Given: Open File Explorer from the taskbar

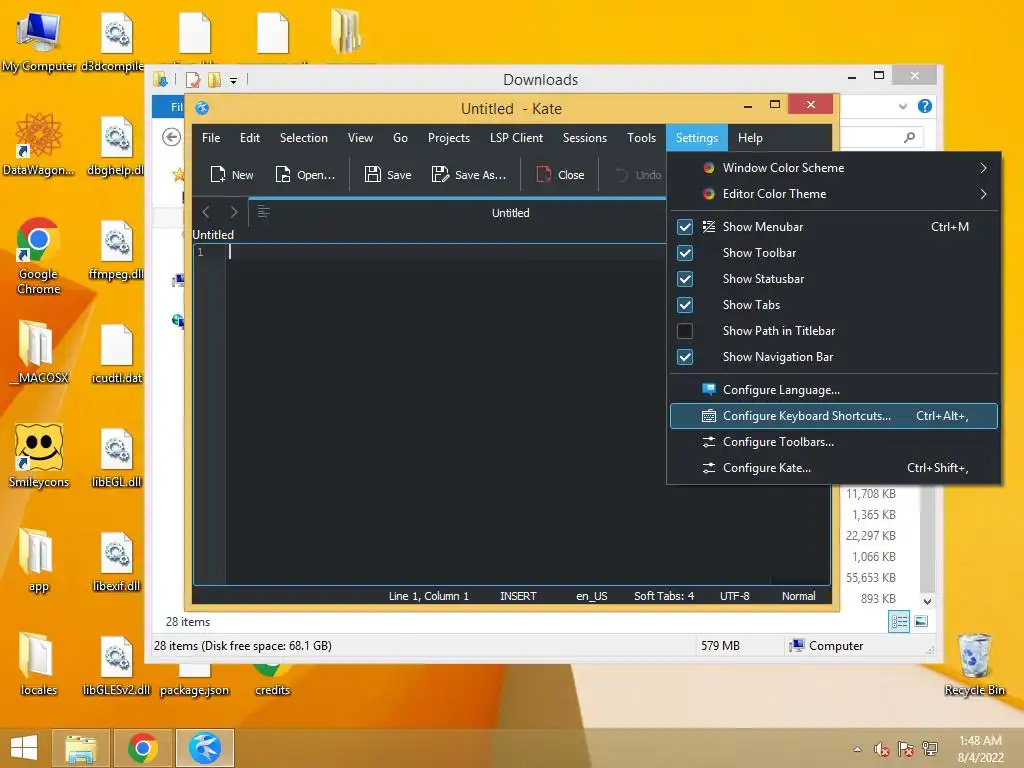Looking at the screenshot, I should pyautogui.click(x=81, y=748).
